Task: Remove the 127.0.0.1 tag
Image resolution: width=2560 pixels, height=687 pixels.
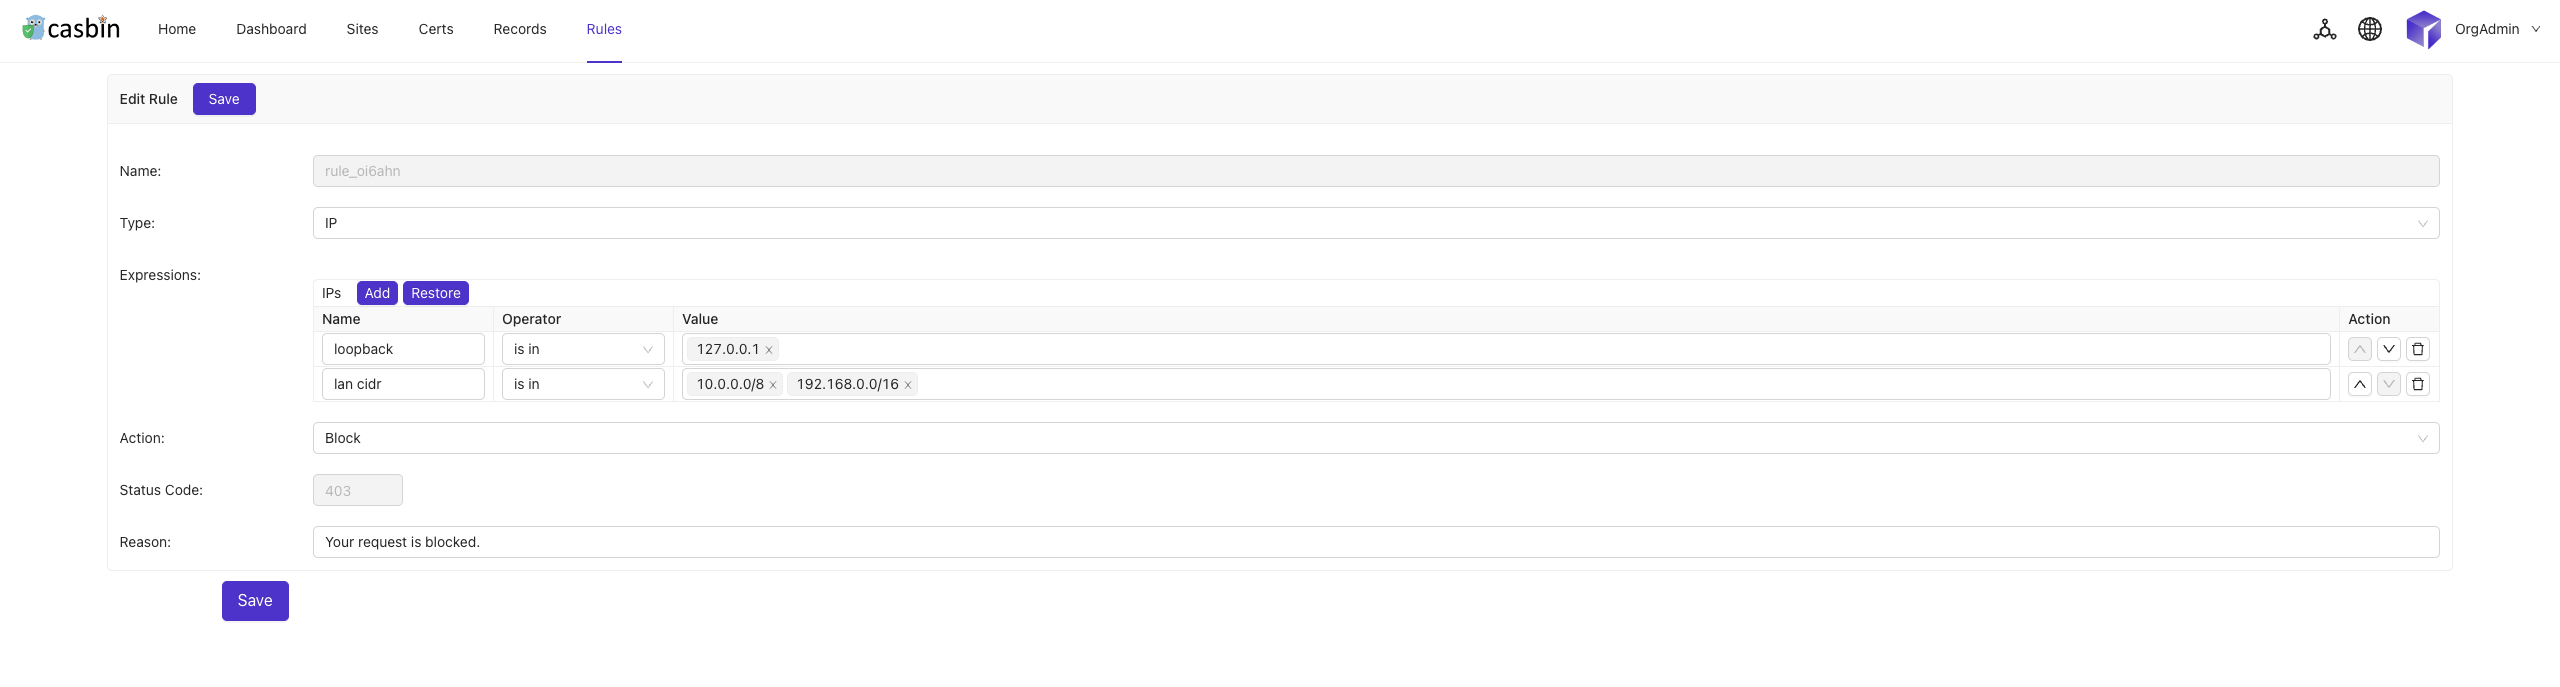Action: pos(769,350)
